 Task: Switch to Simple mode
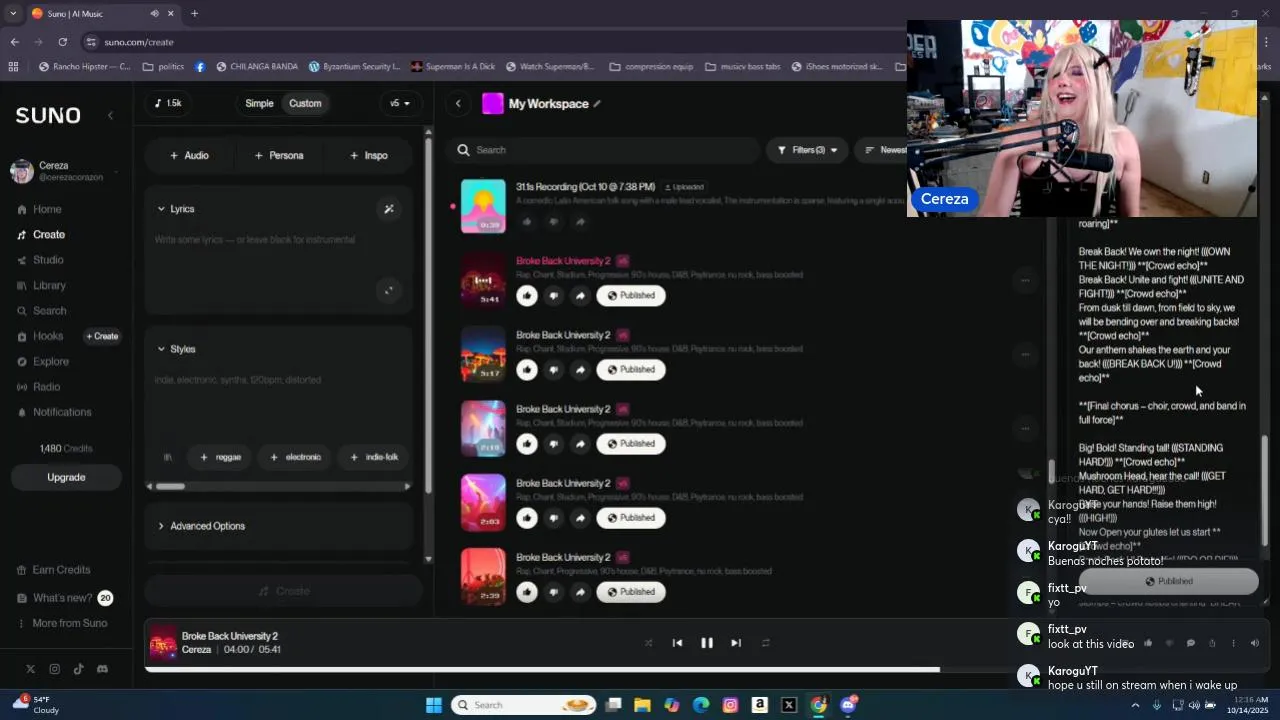pos(259,103)
